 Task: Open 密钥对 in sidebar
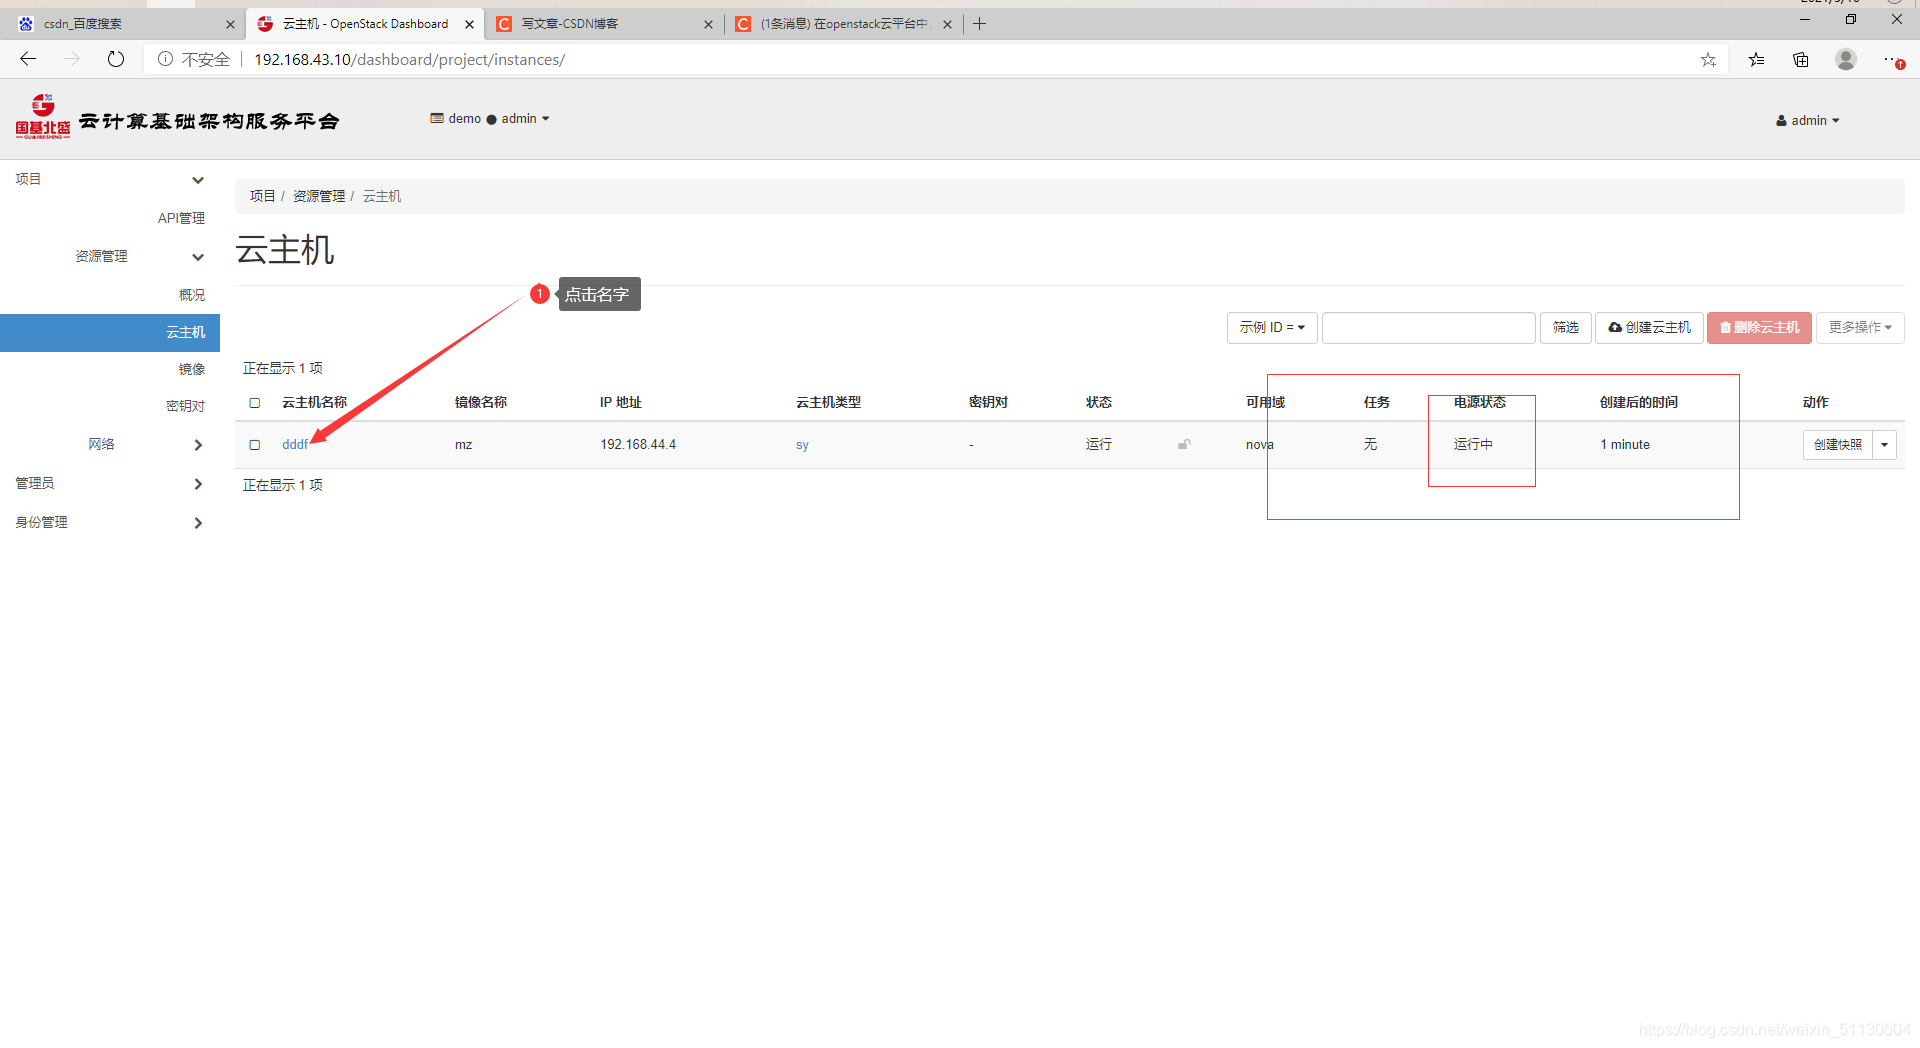pyautogui.click(x=186, y=406)
